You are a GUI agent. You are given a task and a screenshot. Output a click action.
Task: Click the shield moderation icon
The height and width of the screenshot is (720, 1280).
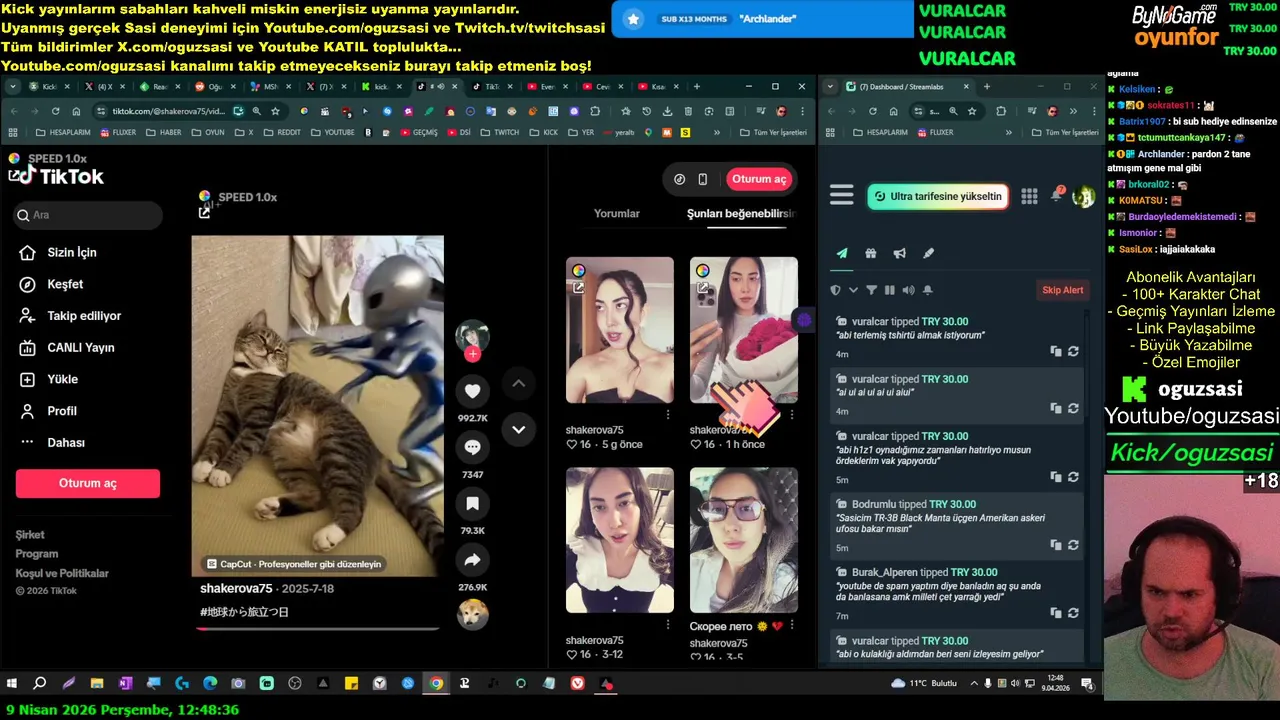pyautogui.click(x=836, y=290)
